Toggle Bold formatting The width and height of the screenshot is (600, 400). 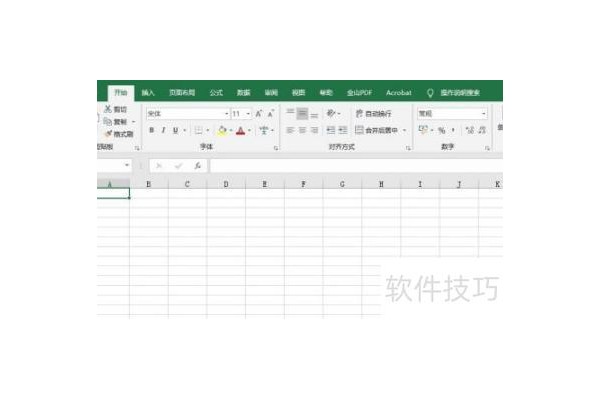(x=152, y=130)
